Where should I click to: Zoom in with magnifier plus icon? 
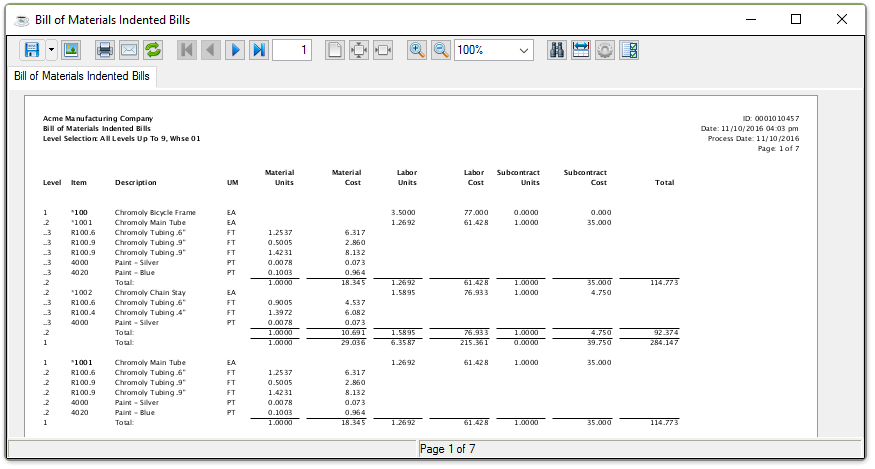(417, 49)
